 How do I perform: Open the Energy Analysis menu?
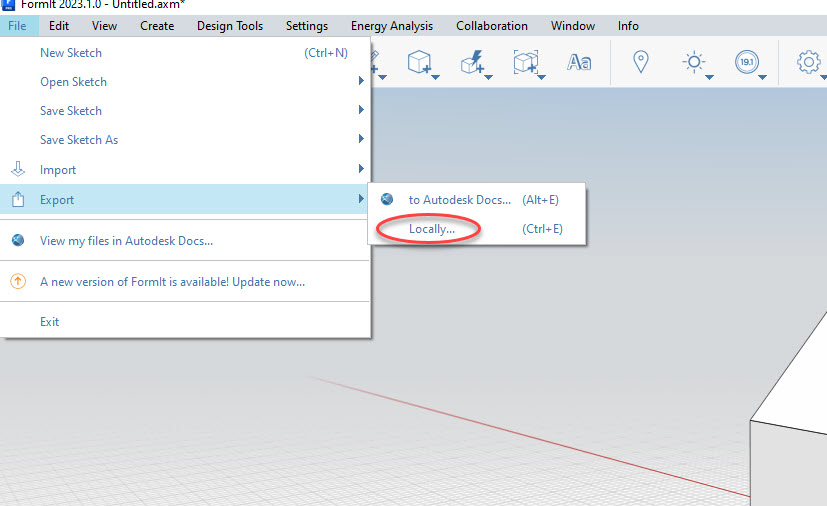coord(392,26)
